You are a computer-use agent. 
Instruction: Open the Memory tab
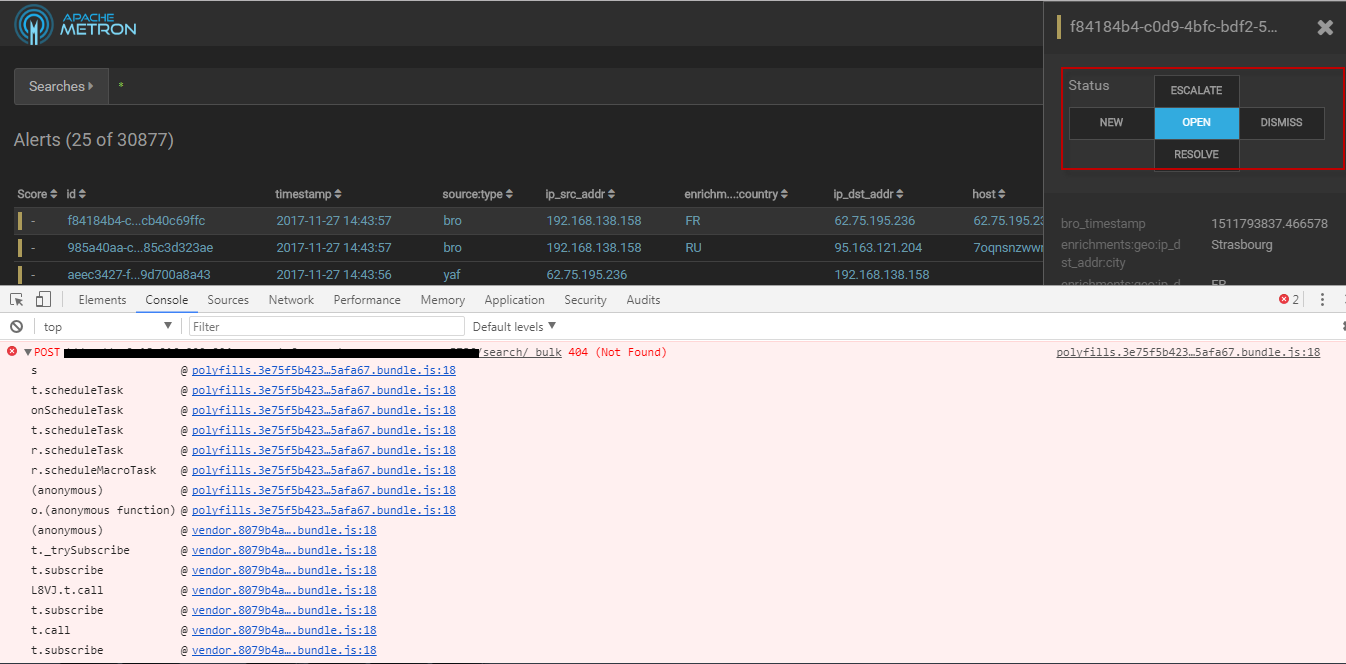(x=442, y=299)
